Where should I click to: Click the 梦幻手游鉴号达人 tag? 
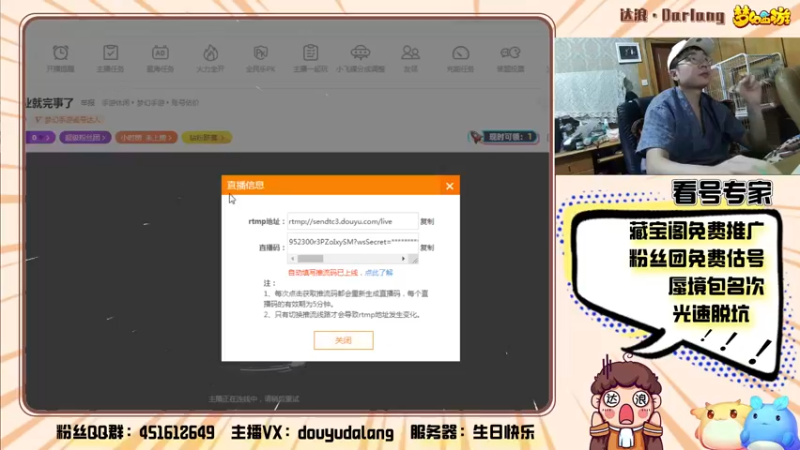[x=68, y=119]
